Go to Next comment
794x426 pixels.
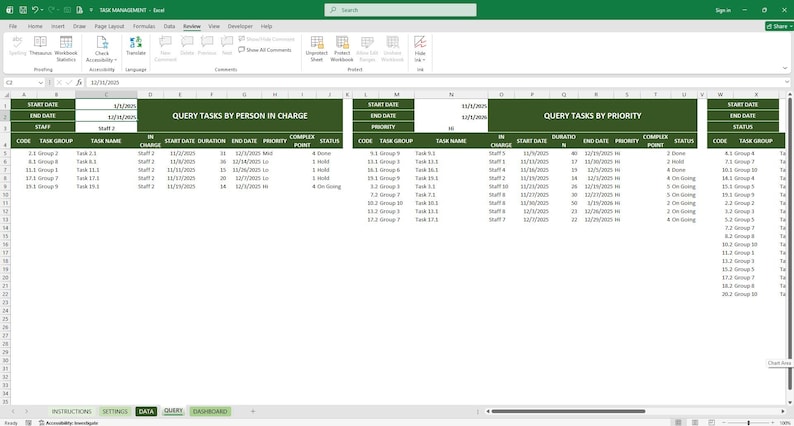227,46
